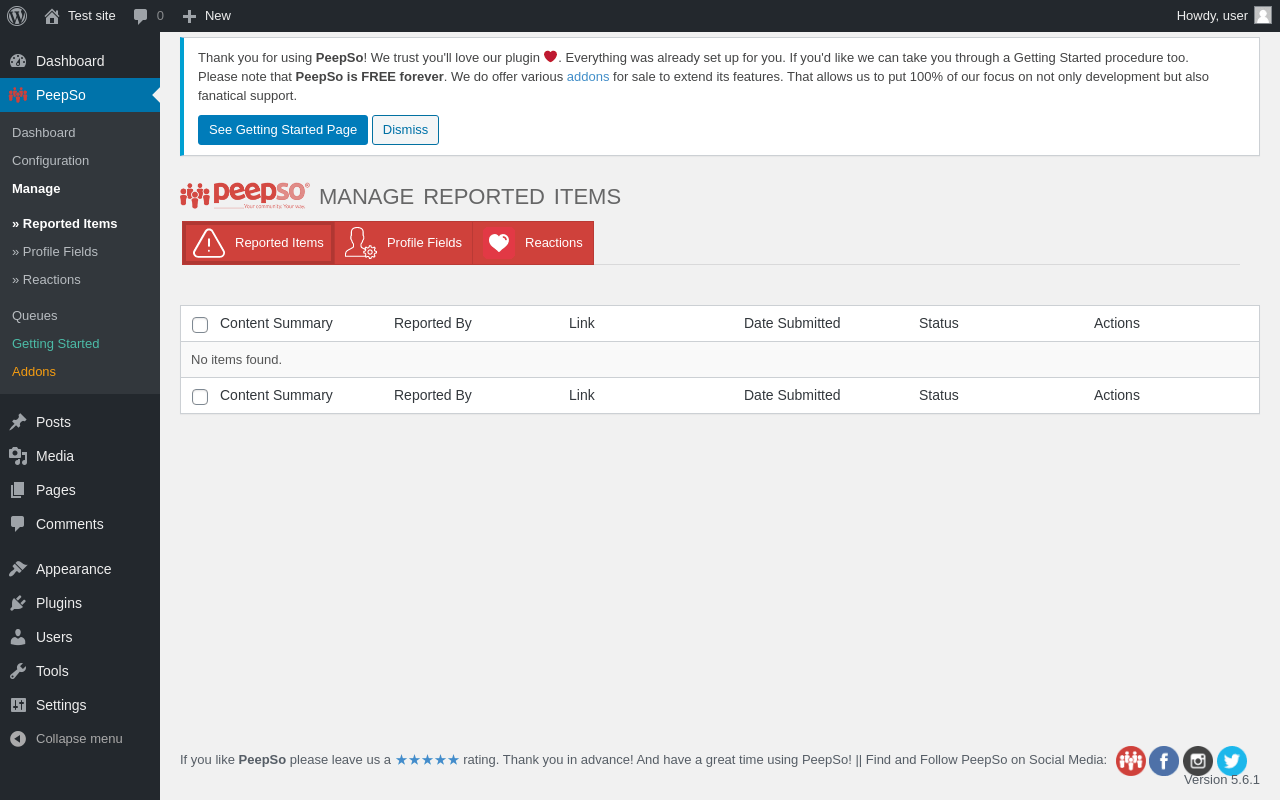Click Reported By header column
Viewport: 1280px width, 800px height.
pyautogui.click(x=433, y=323)
